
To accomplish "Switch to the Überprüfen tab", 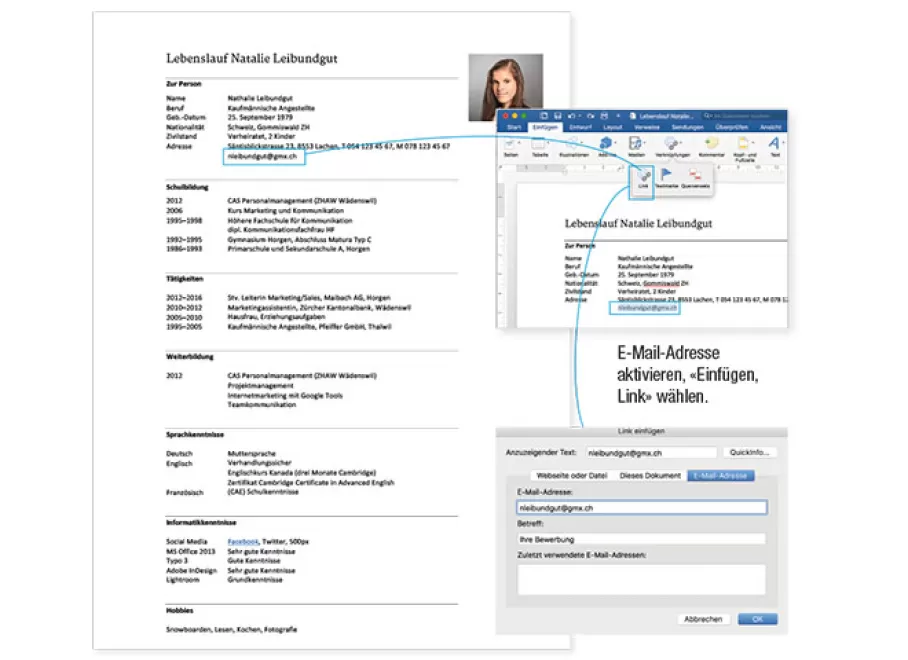I will (731, 127).
